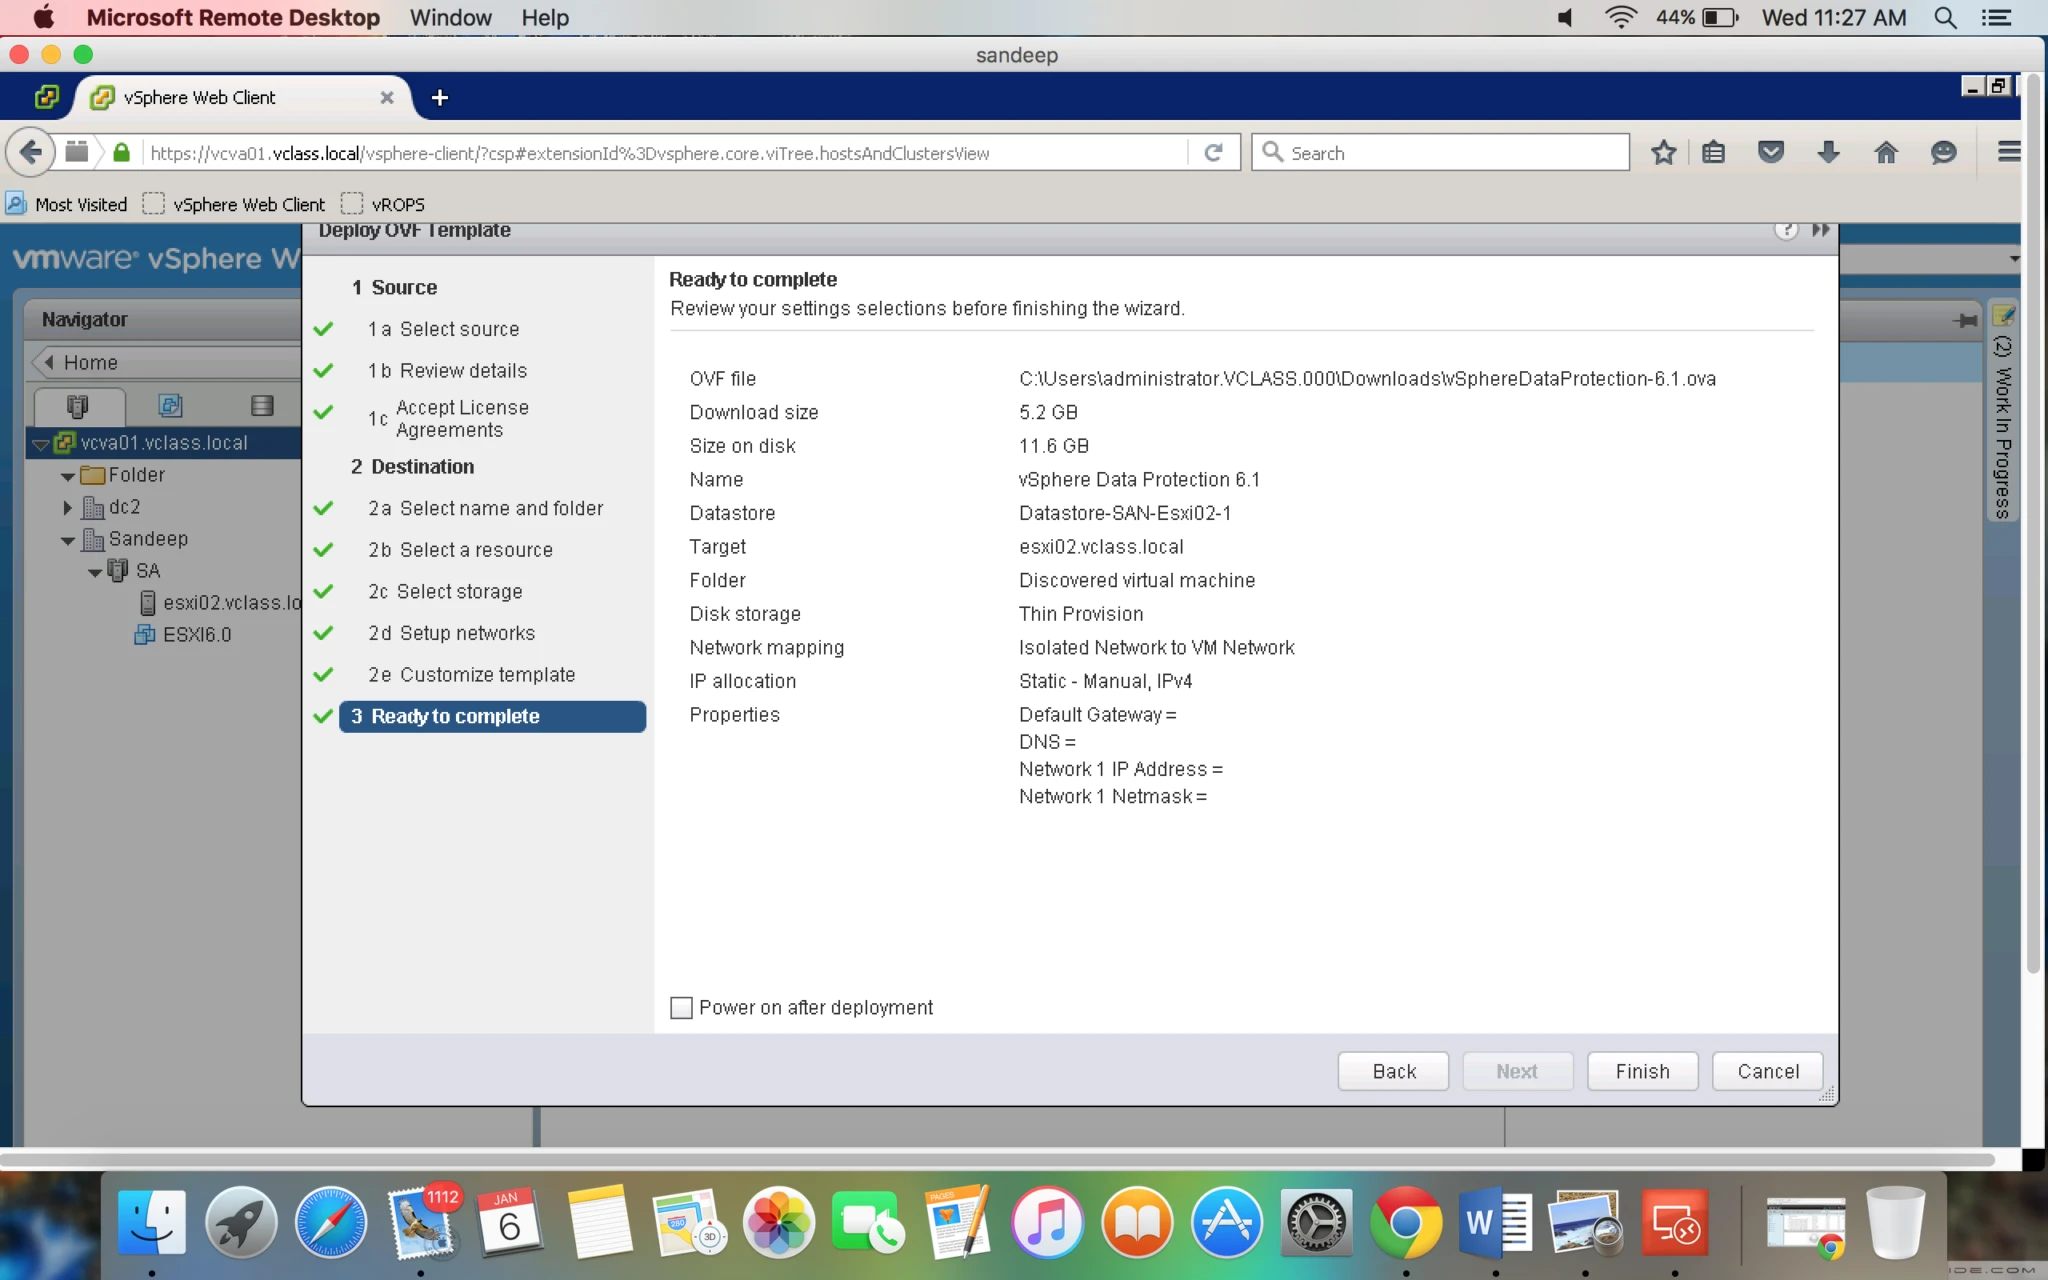The width and height of the screenshot is (2048, 1280).
Task: Select esxi02.vclass.lo host in tree
Action: pyautogui.click(x=220, y=602)
